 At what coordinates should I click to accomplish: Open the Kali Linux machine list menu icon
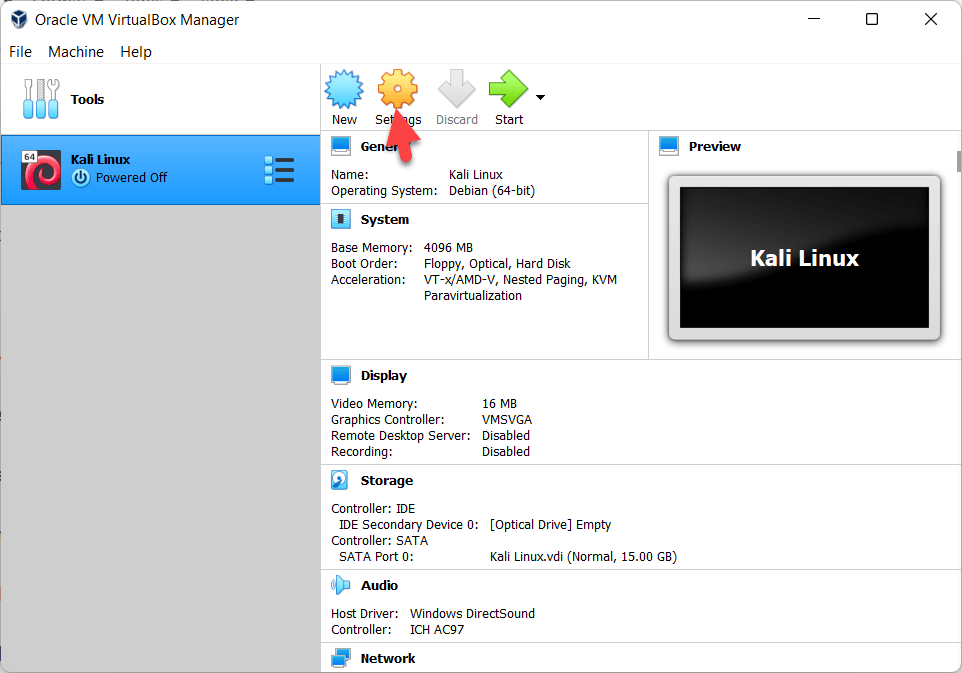click(x=279, y=170)
